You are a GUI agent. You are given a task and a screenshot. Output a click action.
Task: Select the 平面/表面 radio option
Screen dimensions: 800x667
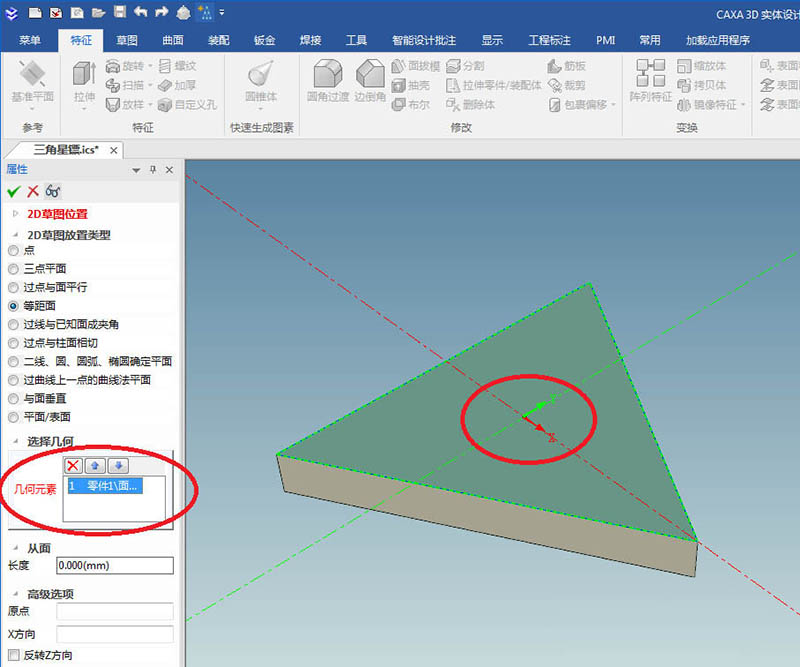[x=13, y=417]
